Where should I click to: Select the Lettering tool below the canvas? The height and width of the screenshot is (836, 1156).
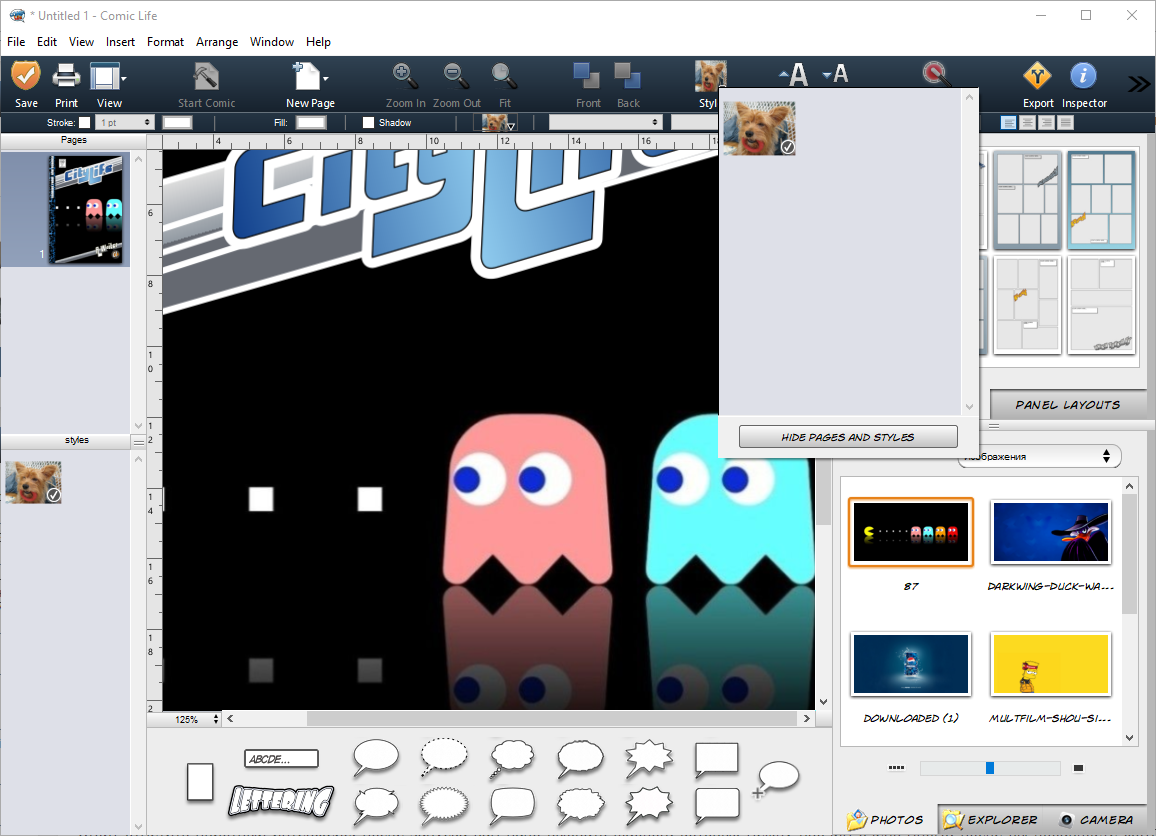(x=281, y=802)
